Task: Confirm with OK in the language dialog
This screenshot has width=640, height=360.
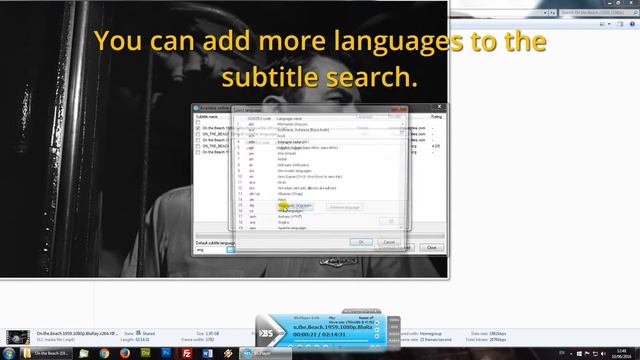Action: [361, 242]
